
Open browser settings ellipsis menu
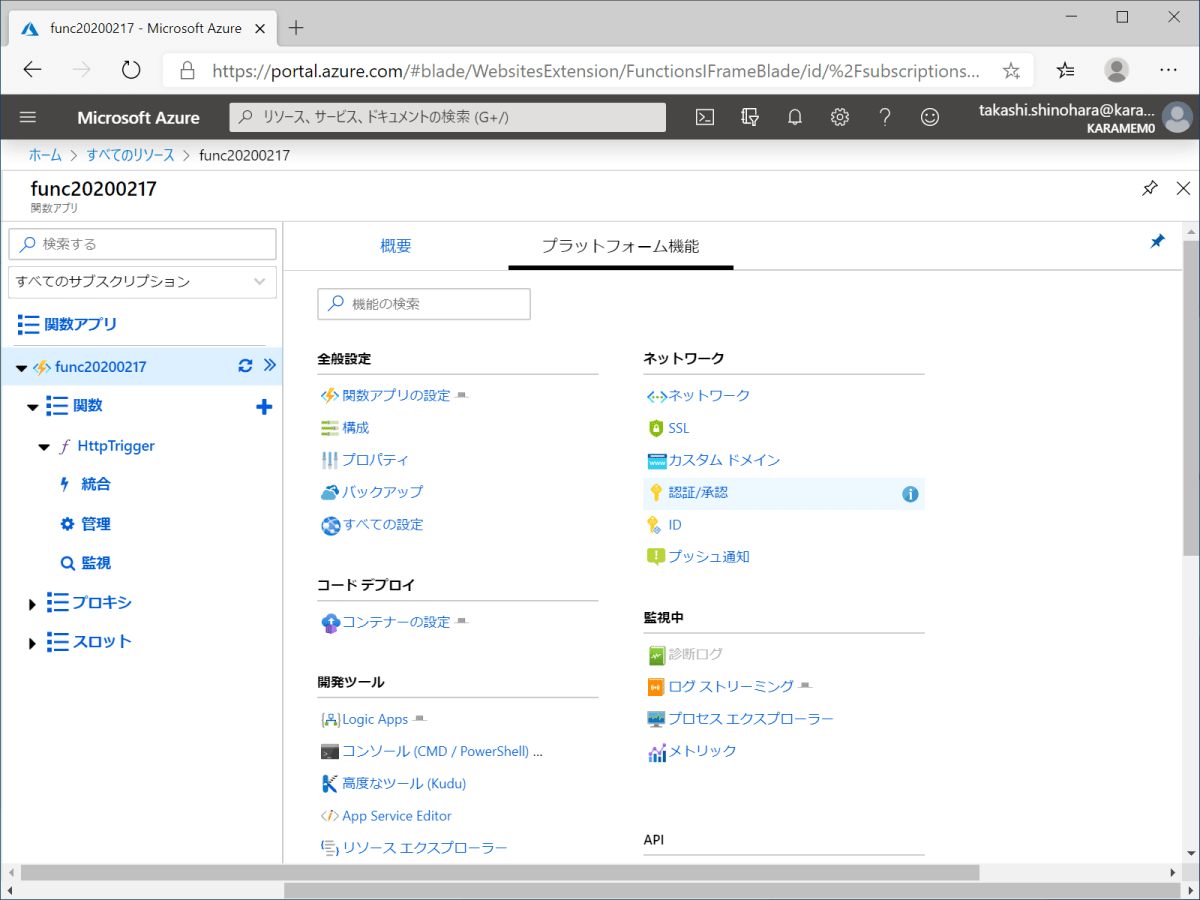pyautogui.click(x=1168, y=70)
